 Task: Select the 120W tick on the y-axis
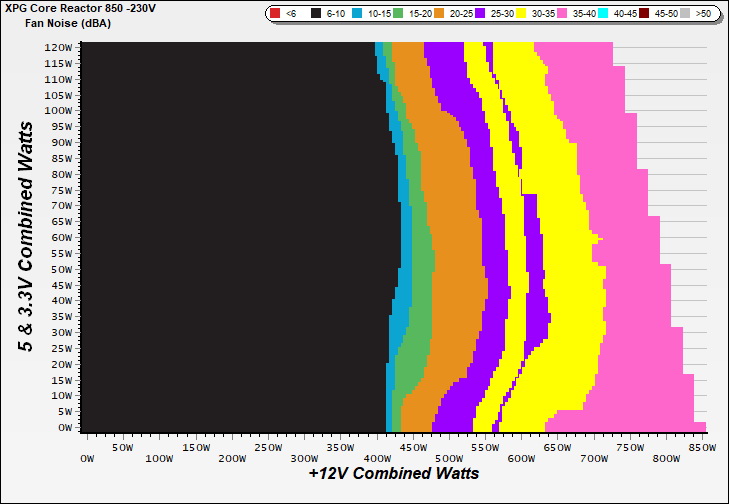pyautogui.click(x=57, y=47)
